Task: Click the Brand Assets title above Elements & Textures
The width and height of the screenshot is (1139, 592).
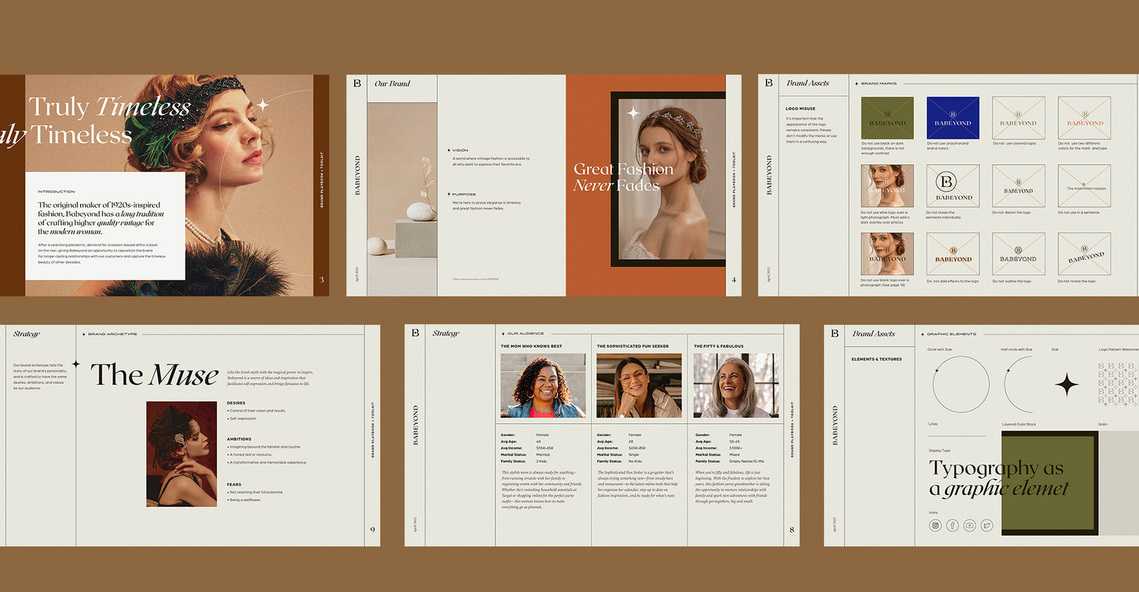Action: [x=873, y=333]
